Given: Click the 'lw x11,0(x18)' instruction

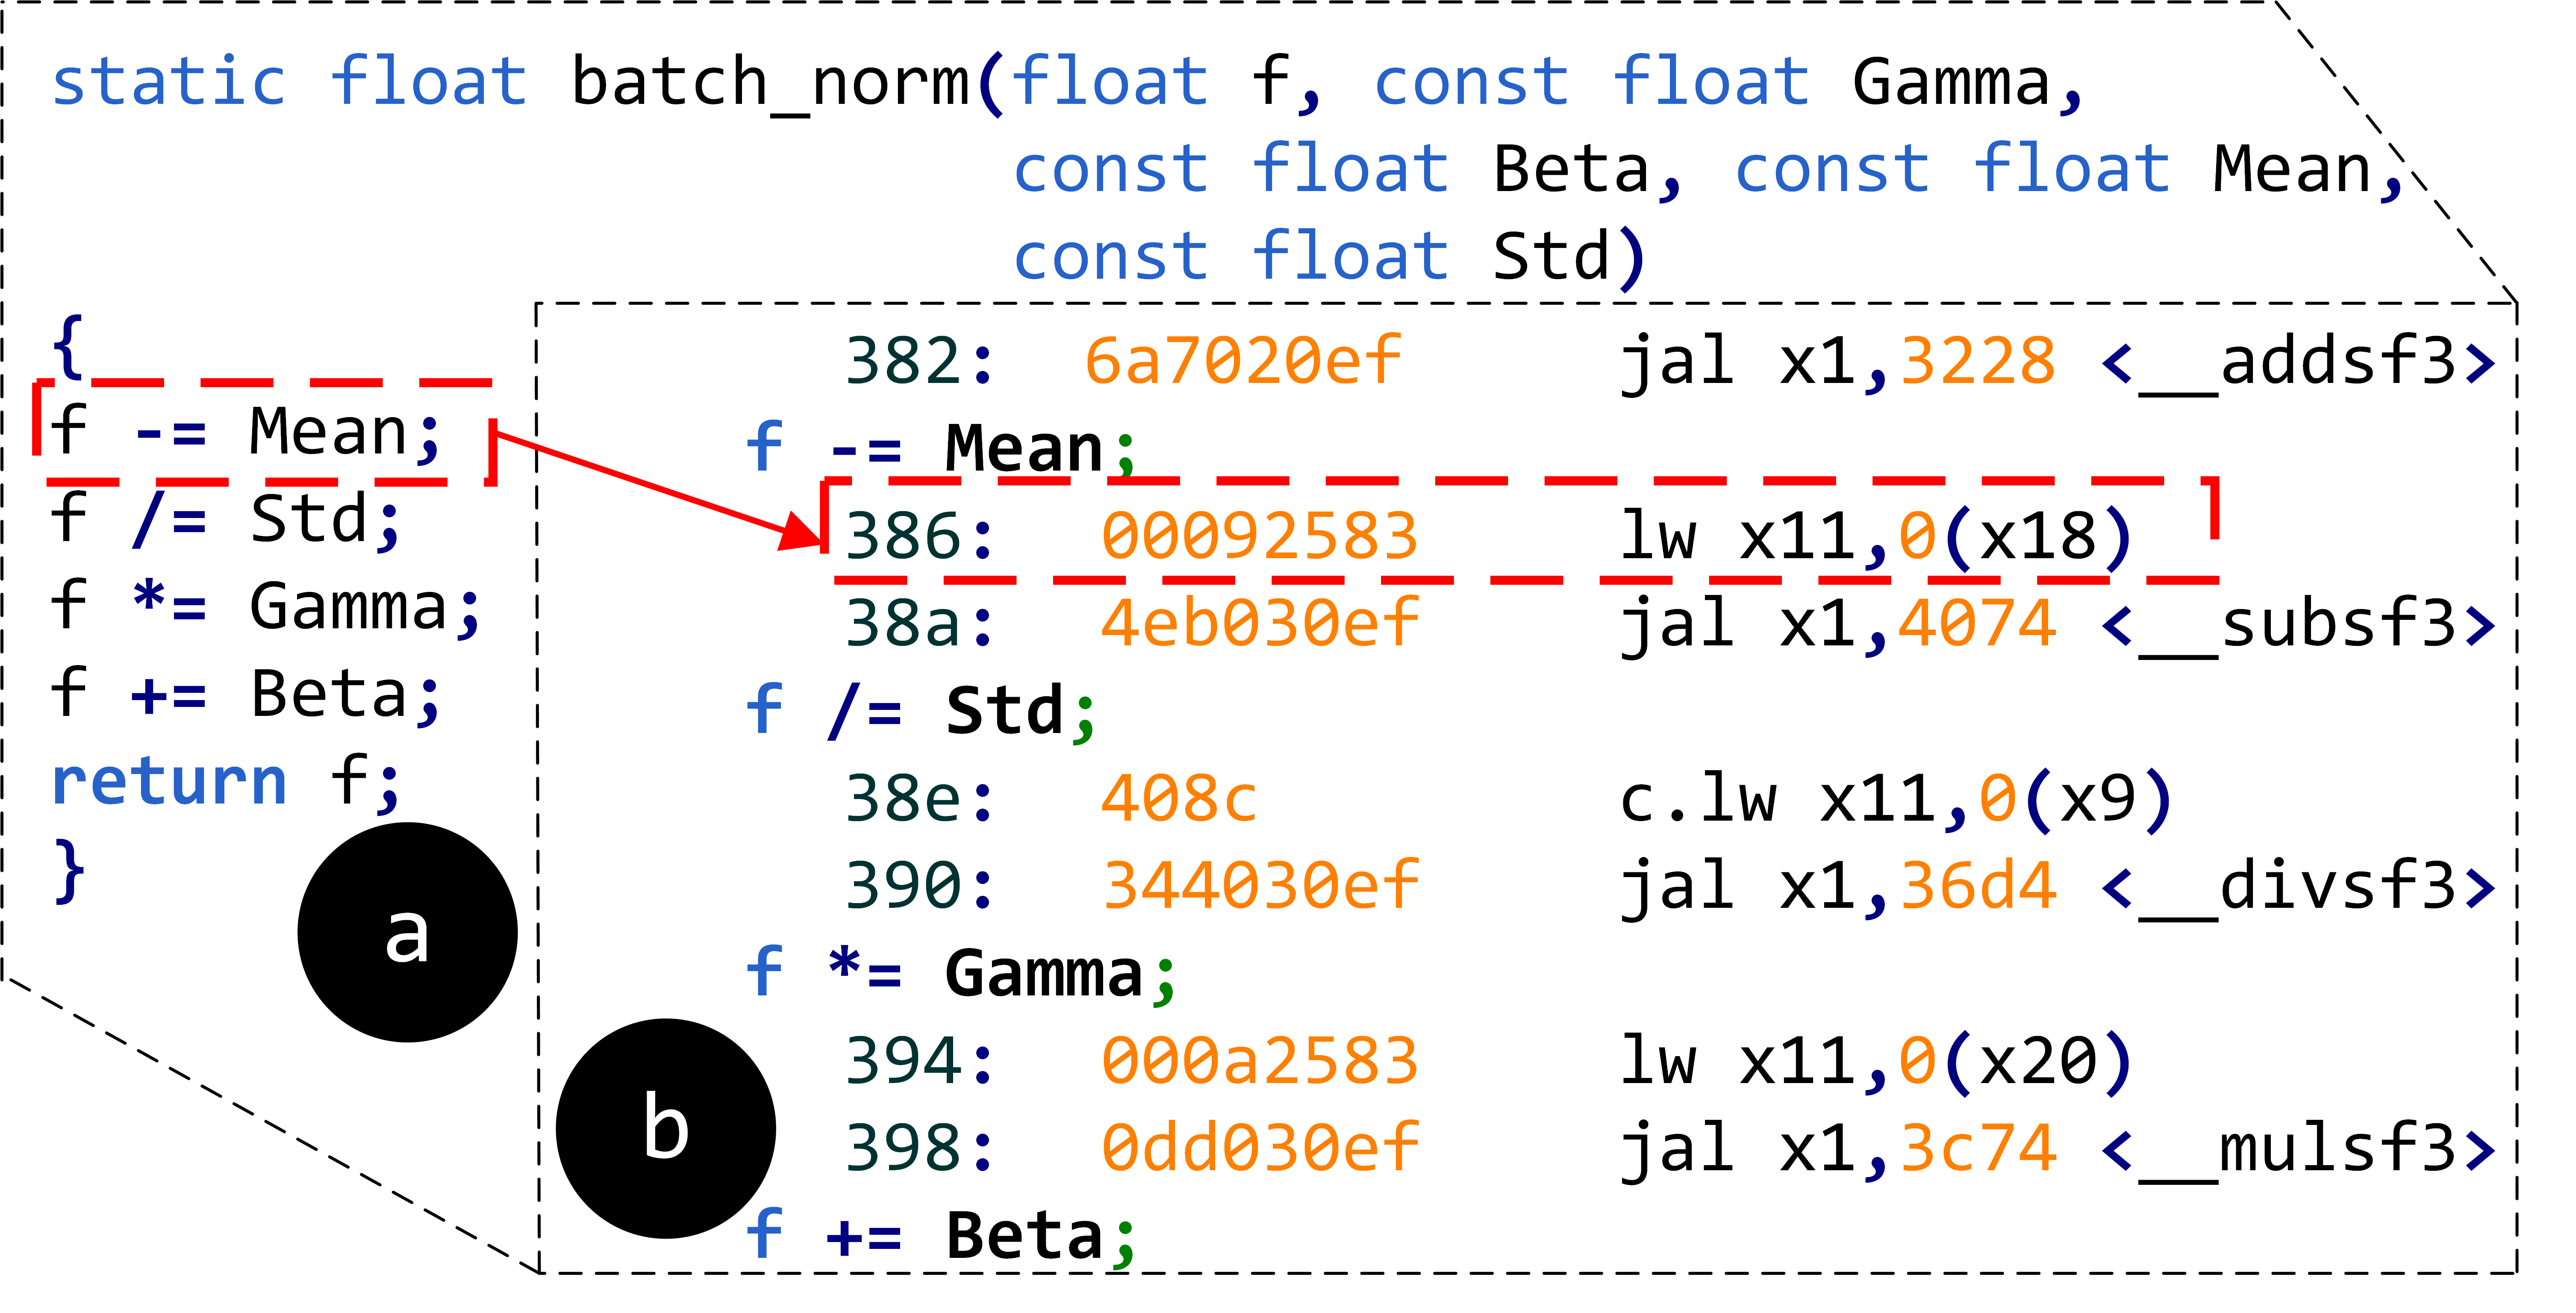Looking at the screenshot, I should point(1876,536).
